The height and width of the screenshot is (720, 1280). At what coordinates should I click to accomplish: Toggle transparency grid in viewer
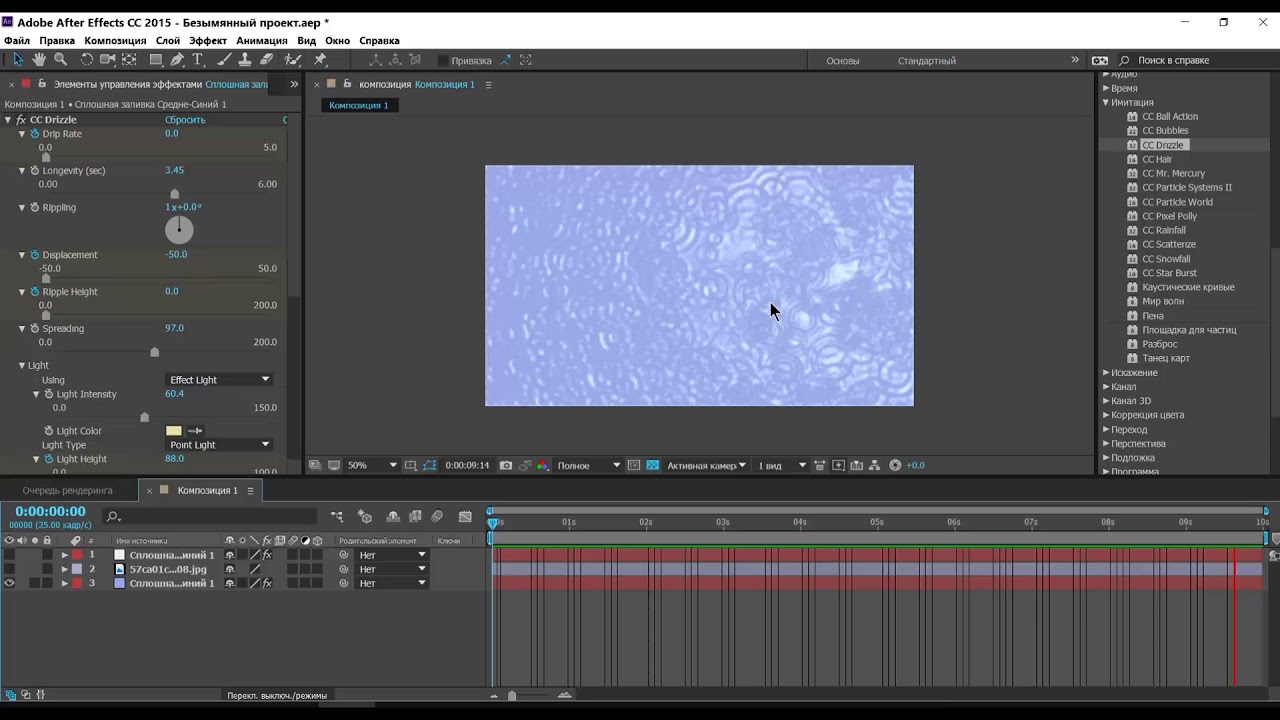(652, 465)
